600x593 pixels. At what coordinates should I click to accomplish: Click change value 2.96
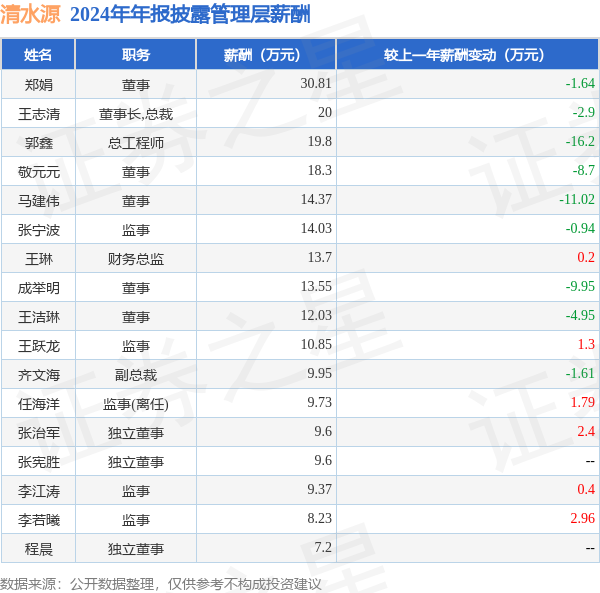[x=583, y=519]
